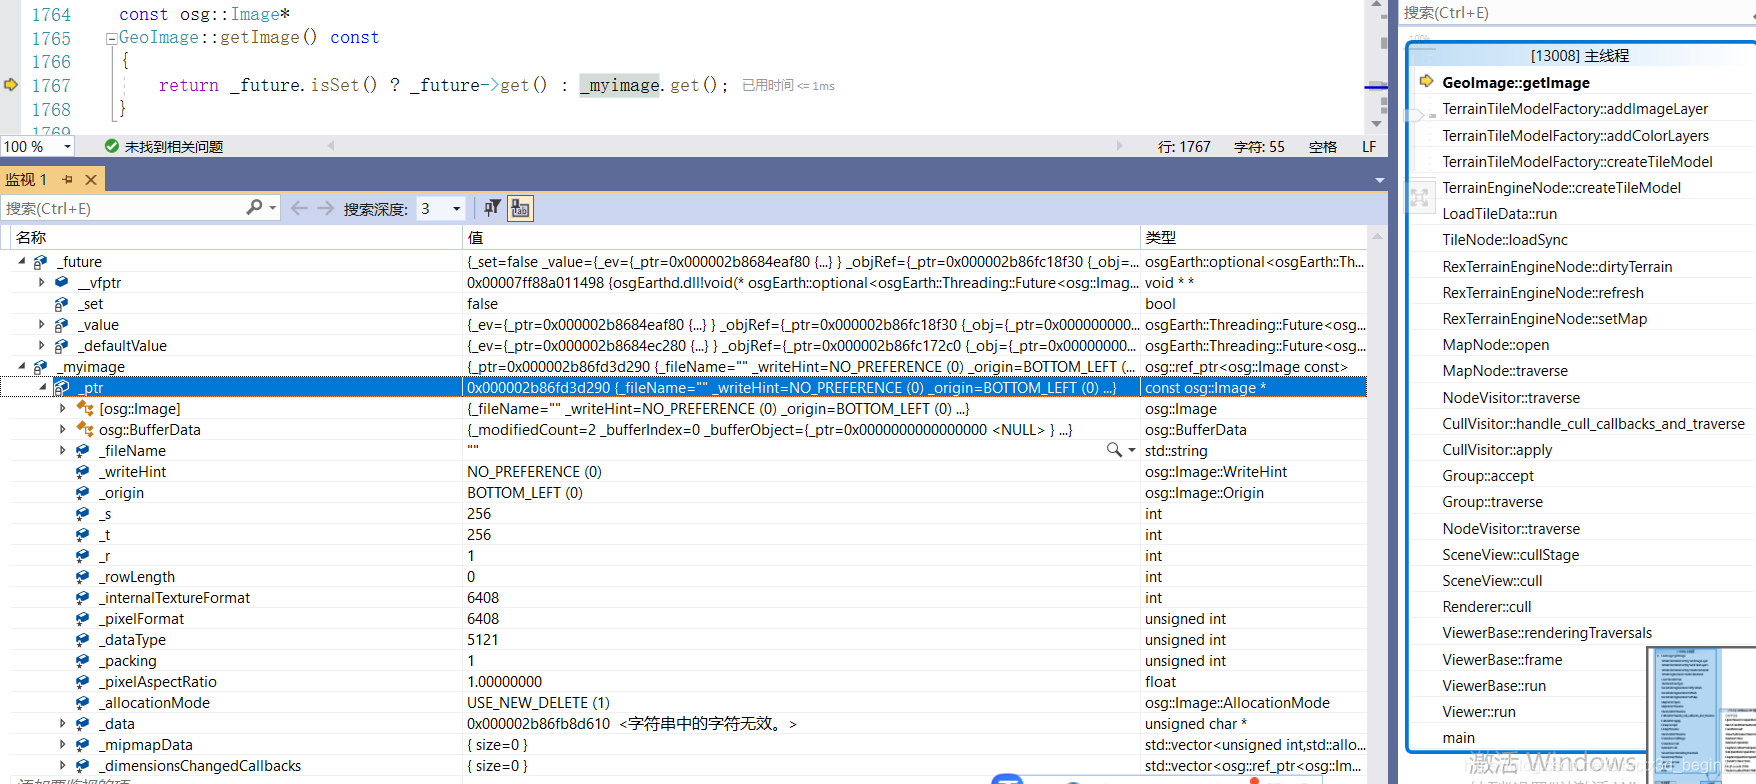1756x784 pixels.
Task: Expand the _value node
Action: click(x=42, y=325)
